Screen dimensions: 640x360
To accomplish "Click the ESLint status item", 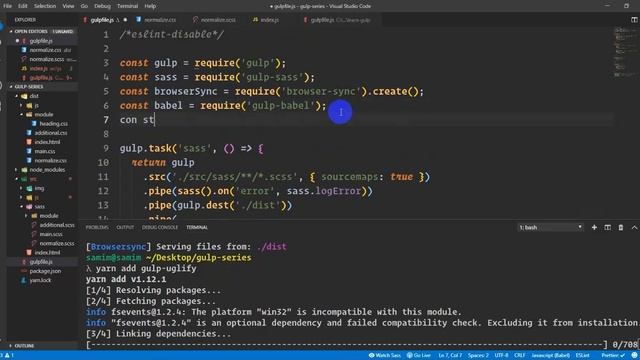I will coord(582,356).
